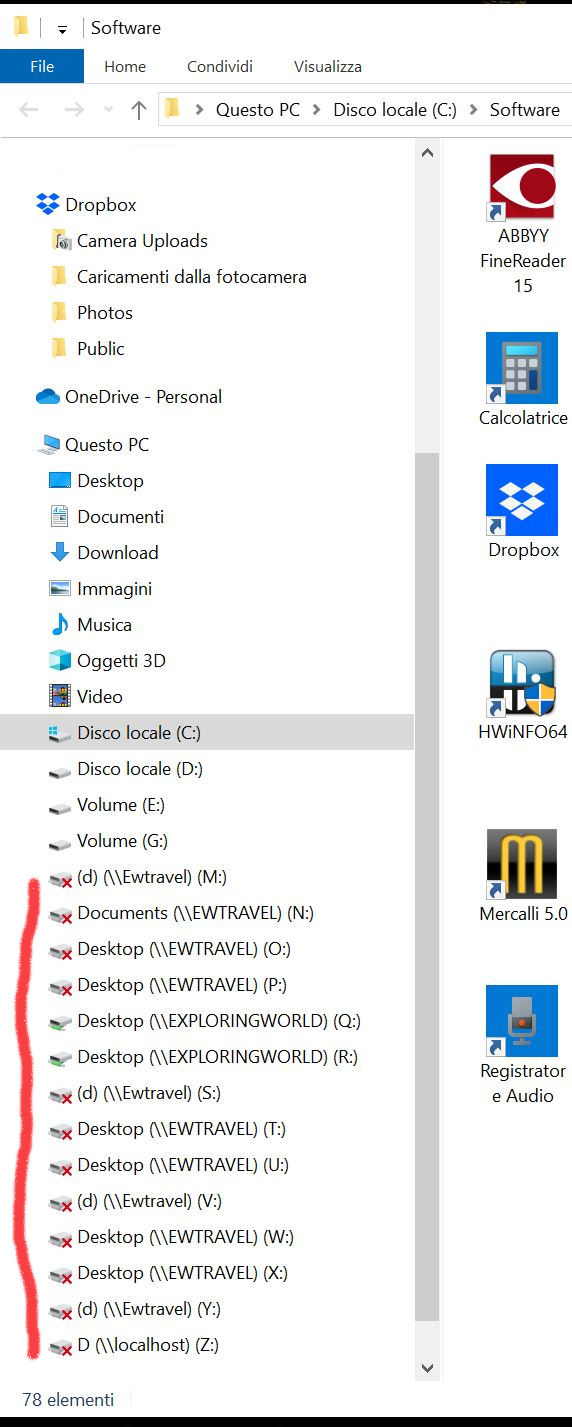Open Registratore Audio shortcut
Screen dimensions: 572x1427
522,1045
